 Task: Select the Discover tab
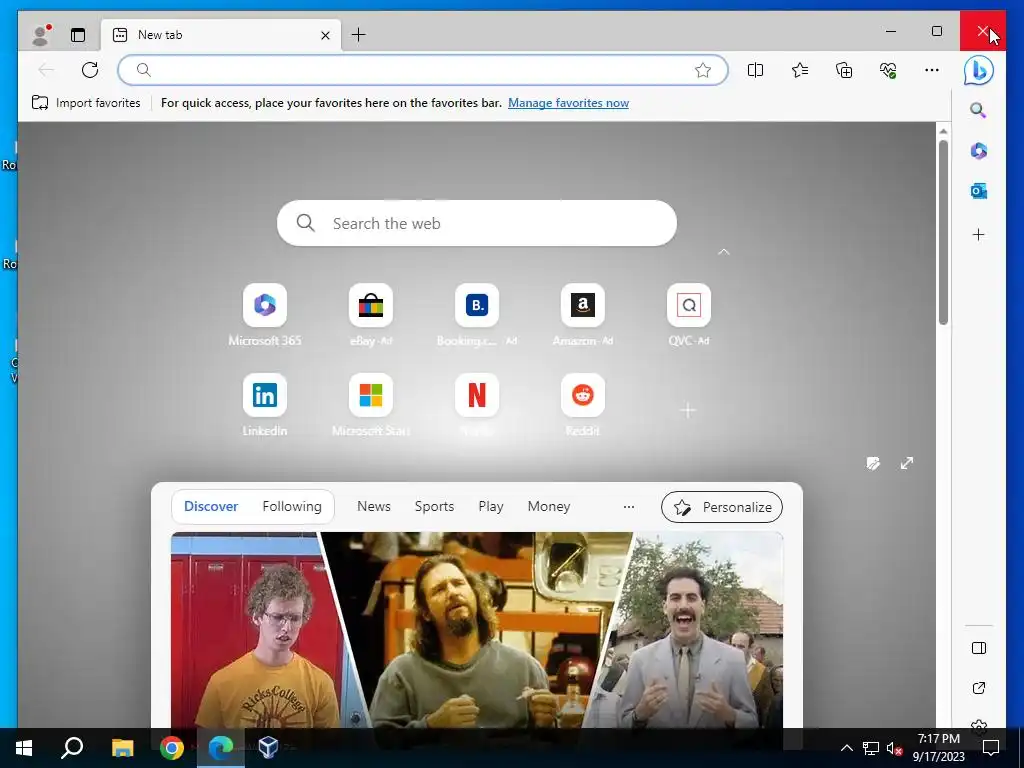click(211, 506)
